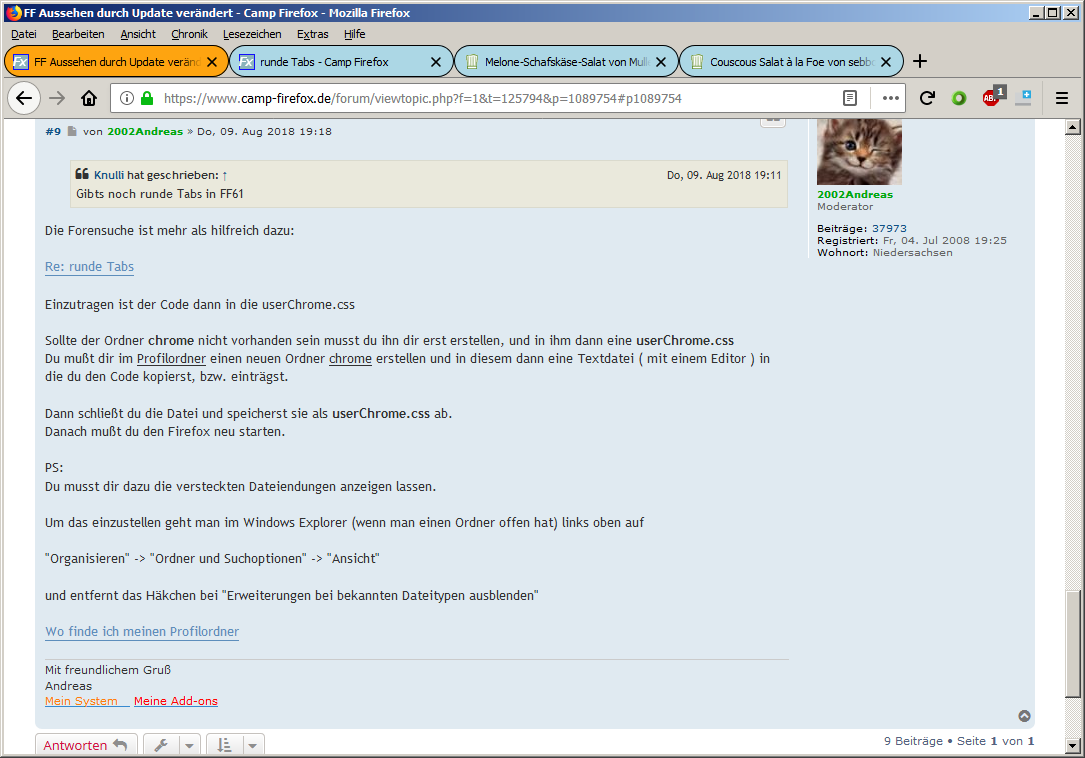Click the vertical scrollbar thumb
This screenshot has width=1085, height=758.
[x=1073, y=644]
